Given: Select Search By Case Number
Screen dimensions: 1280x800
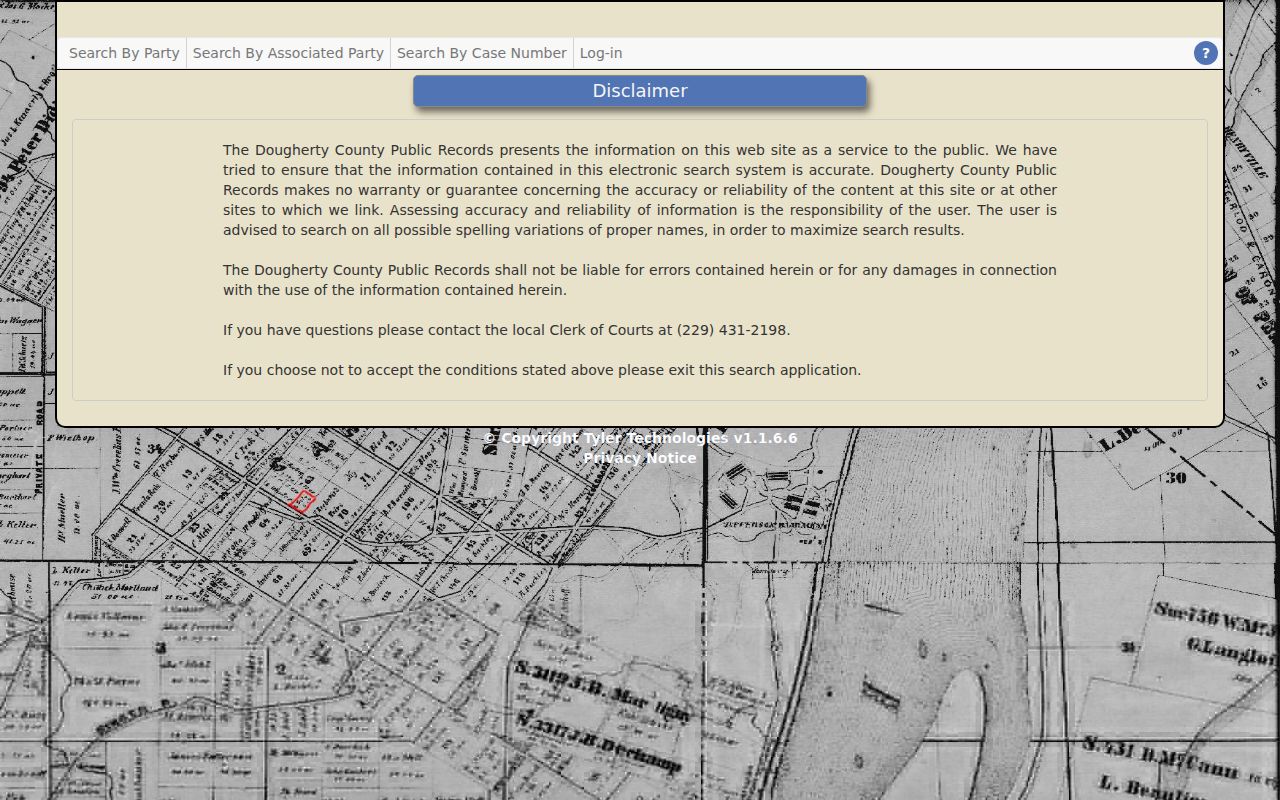Looking at the screenshot, I should pyautogui.click(x=482, y=53).
